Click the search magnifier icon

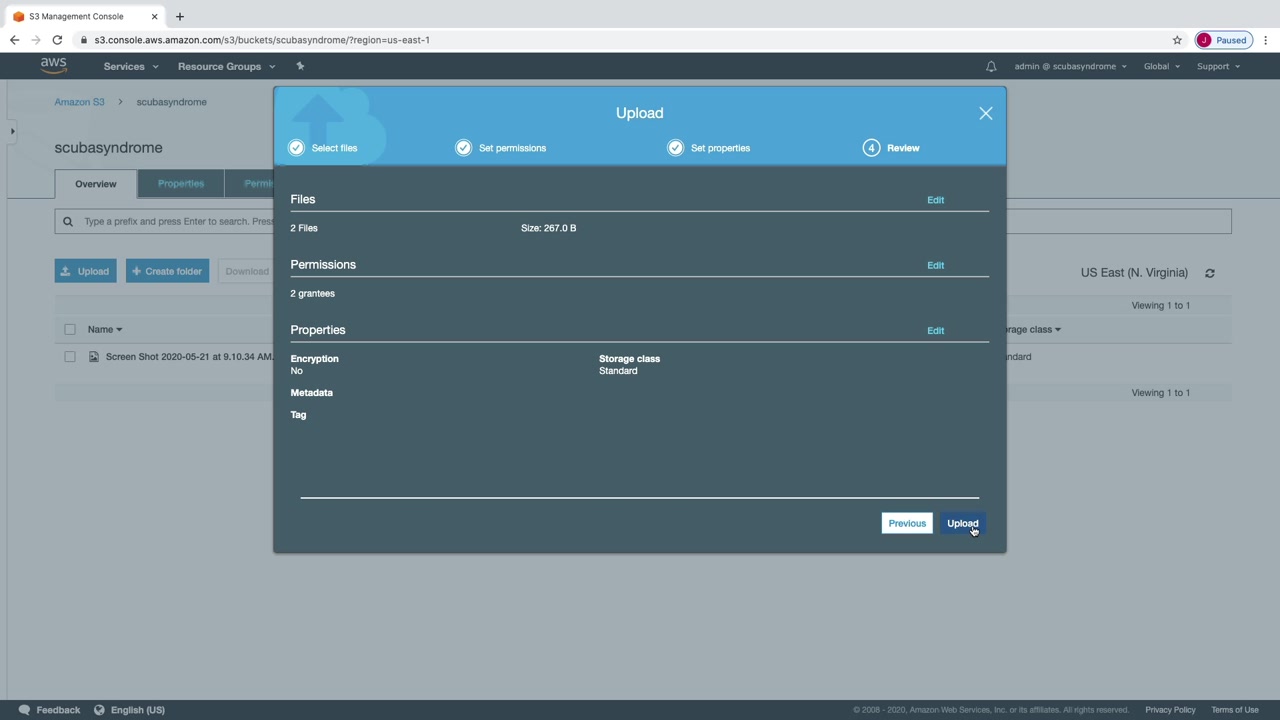[x=68, y=221]
